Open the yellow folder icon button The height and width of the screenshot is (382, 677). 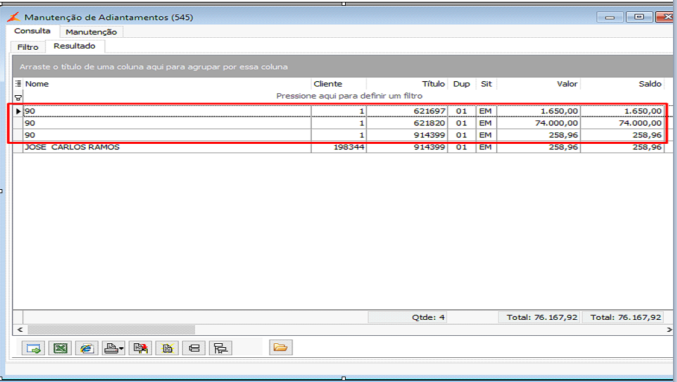click(280, 347)
